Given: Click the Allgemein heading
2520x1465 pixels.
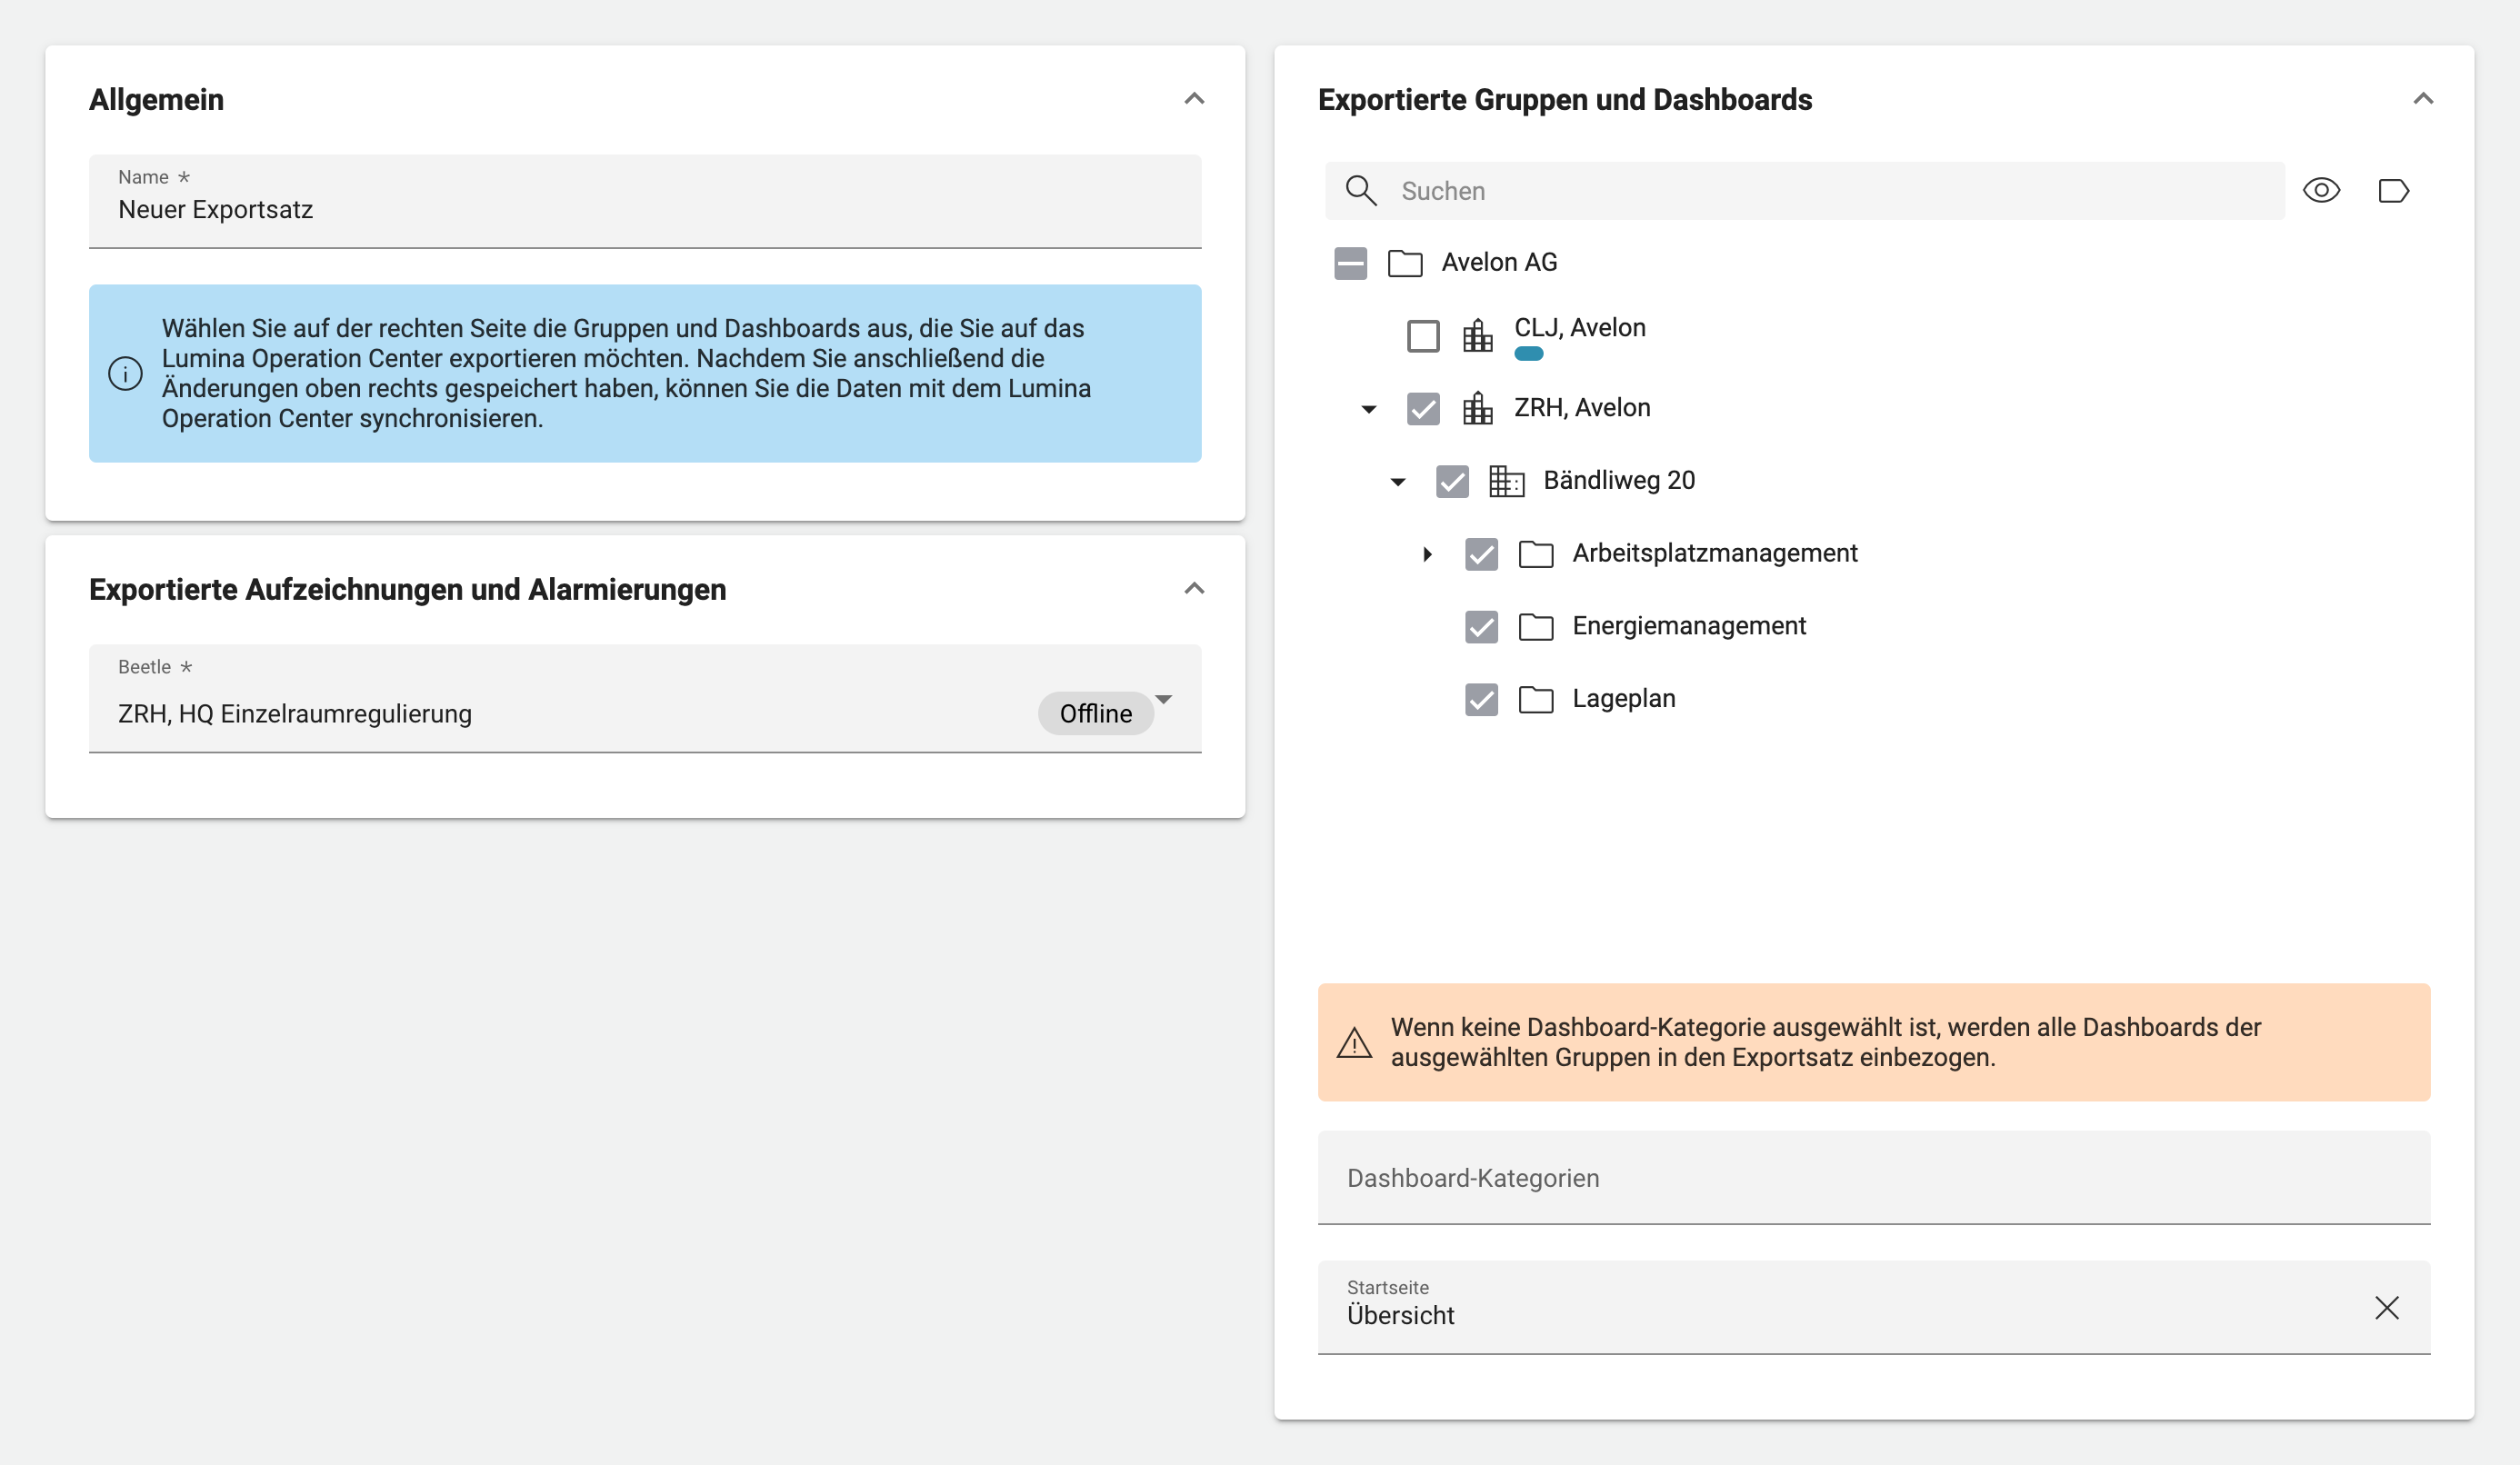Looking at the screenshot, I should click(156, 99).
